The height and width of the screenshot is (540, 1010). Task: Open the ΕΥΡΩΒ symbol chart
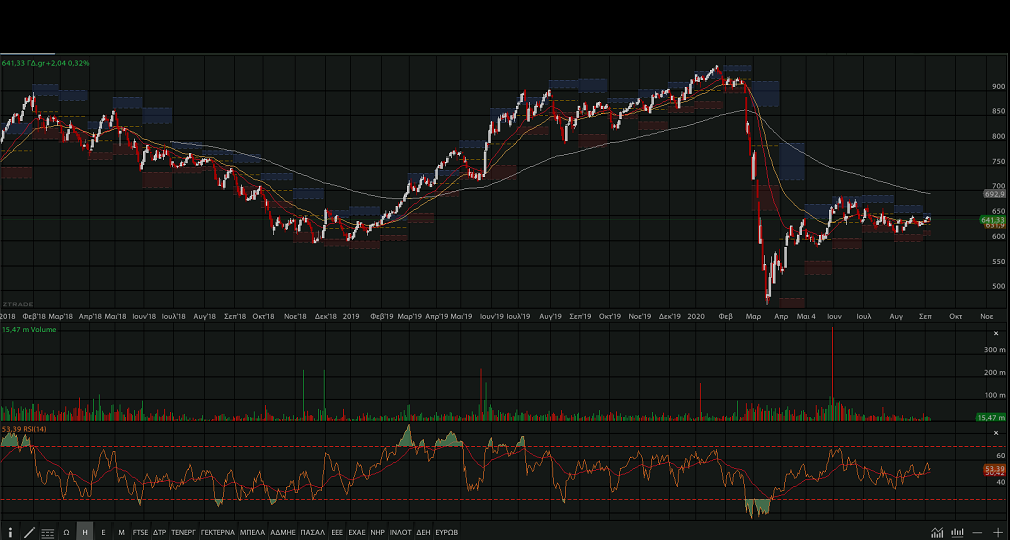[446, 532]
